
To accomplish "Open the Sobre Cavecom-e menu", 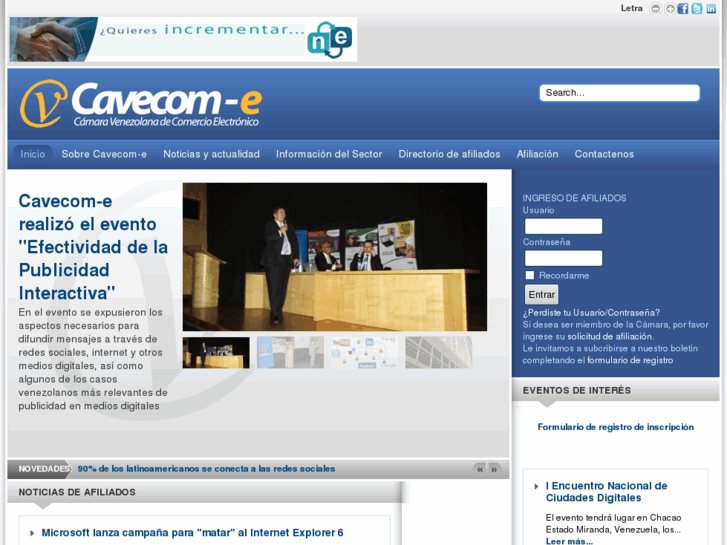I will 104,154.
